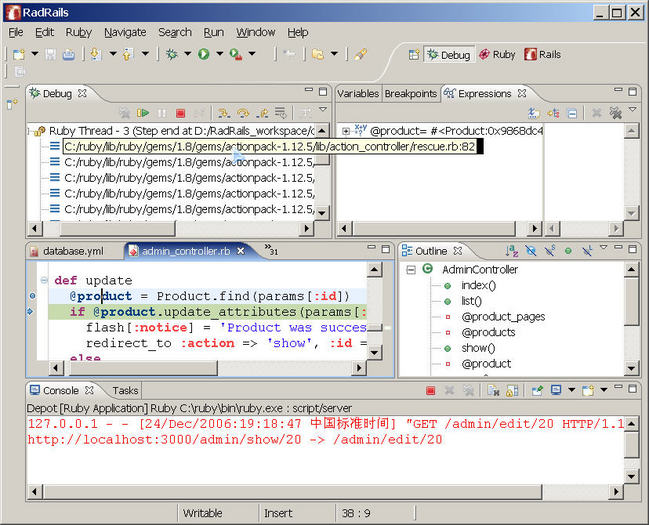Show hidden editor tabs chevron 31
The image size is (649, 525).
pos(271,249)
